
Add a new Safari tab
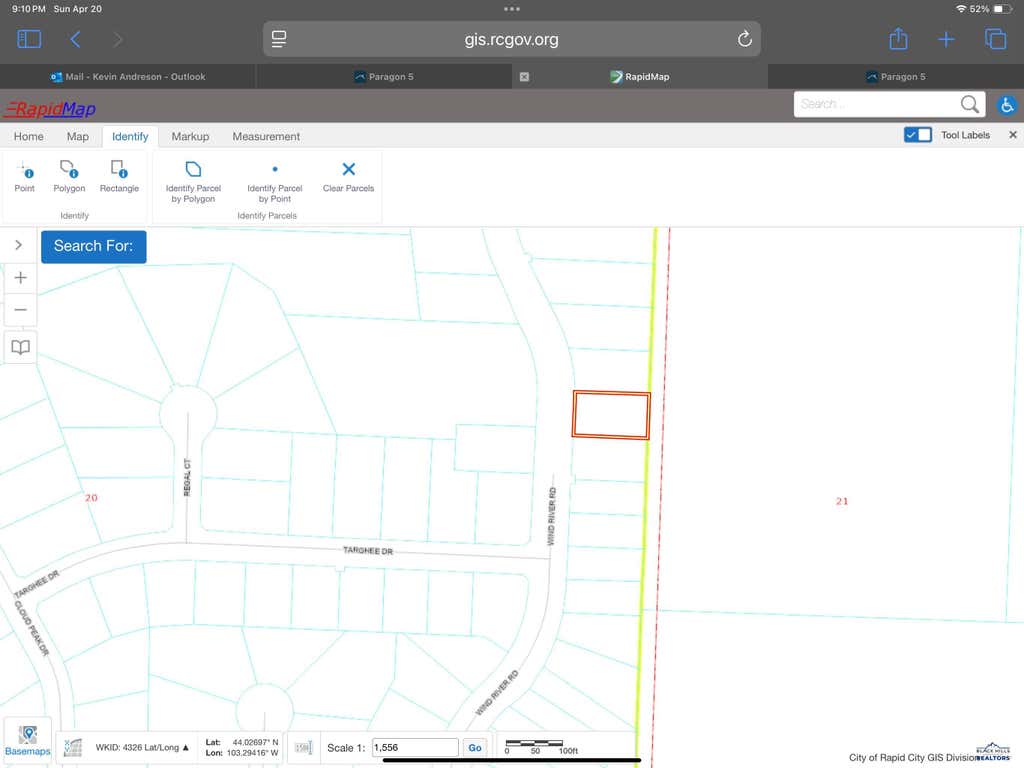(x=946, y=39)
